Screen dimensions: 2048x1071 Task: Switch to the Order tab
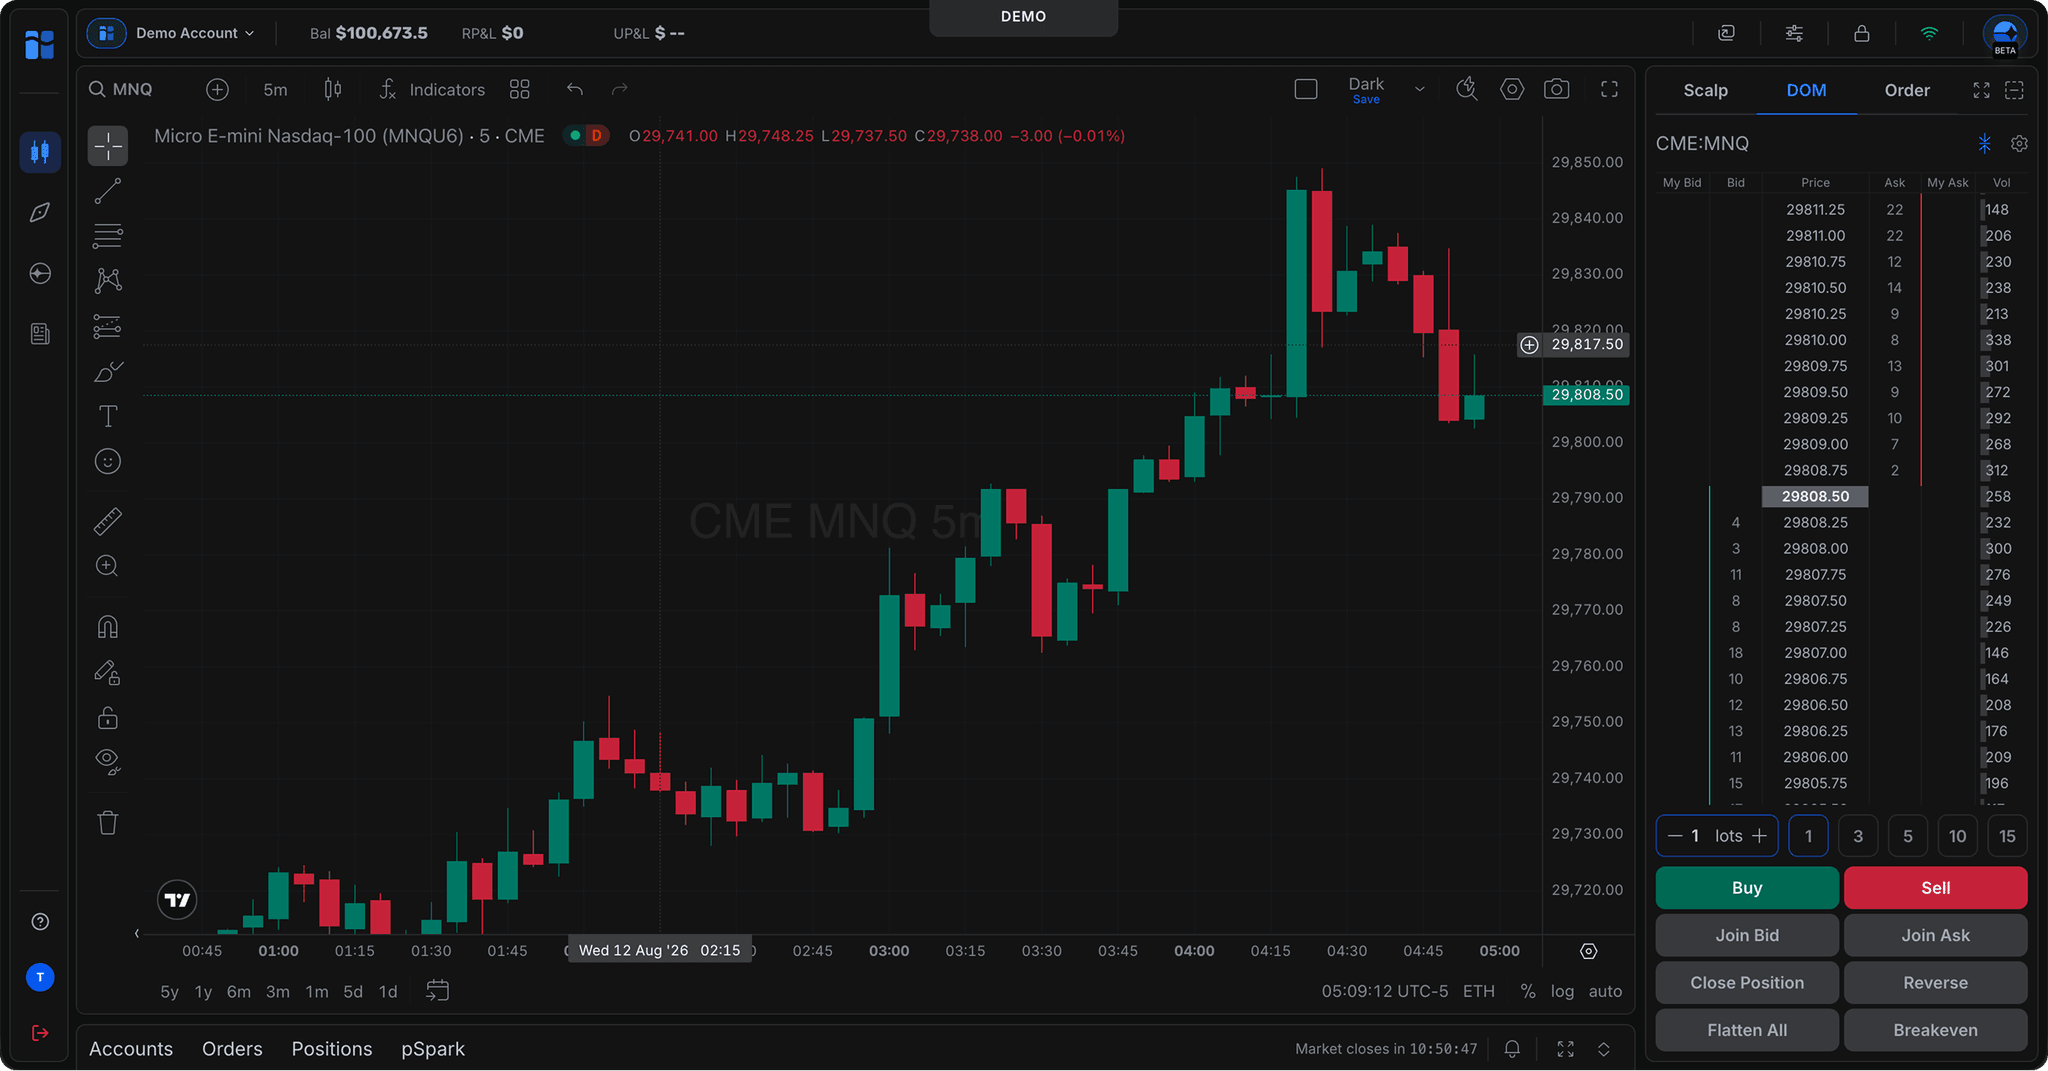tap(1907, 90)
